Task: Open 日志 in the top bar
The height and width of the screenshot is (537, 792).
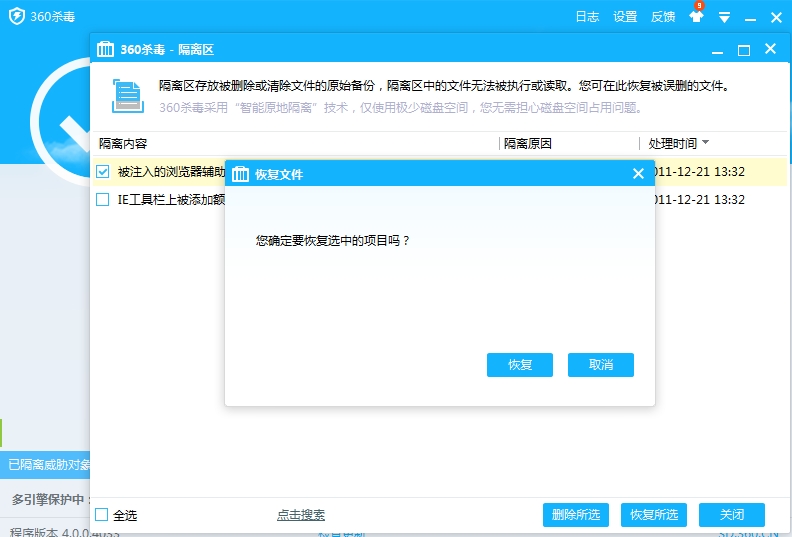Action: point(587,17)
